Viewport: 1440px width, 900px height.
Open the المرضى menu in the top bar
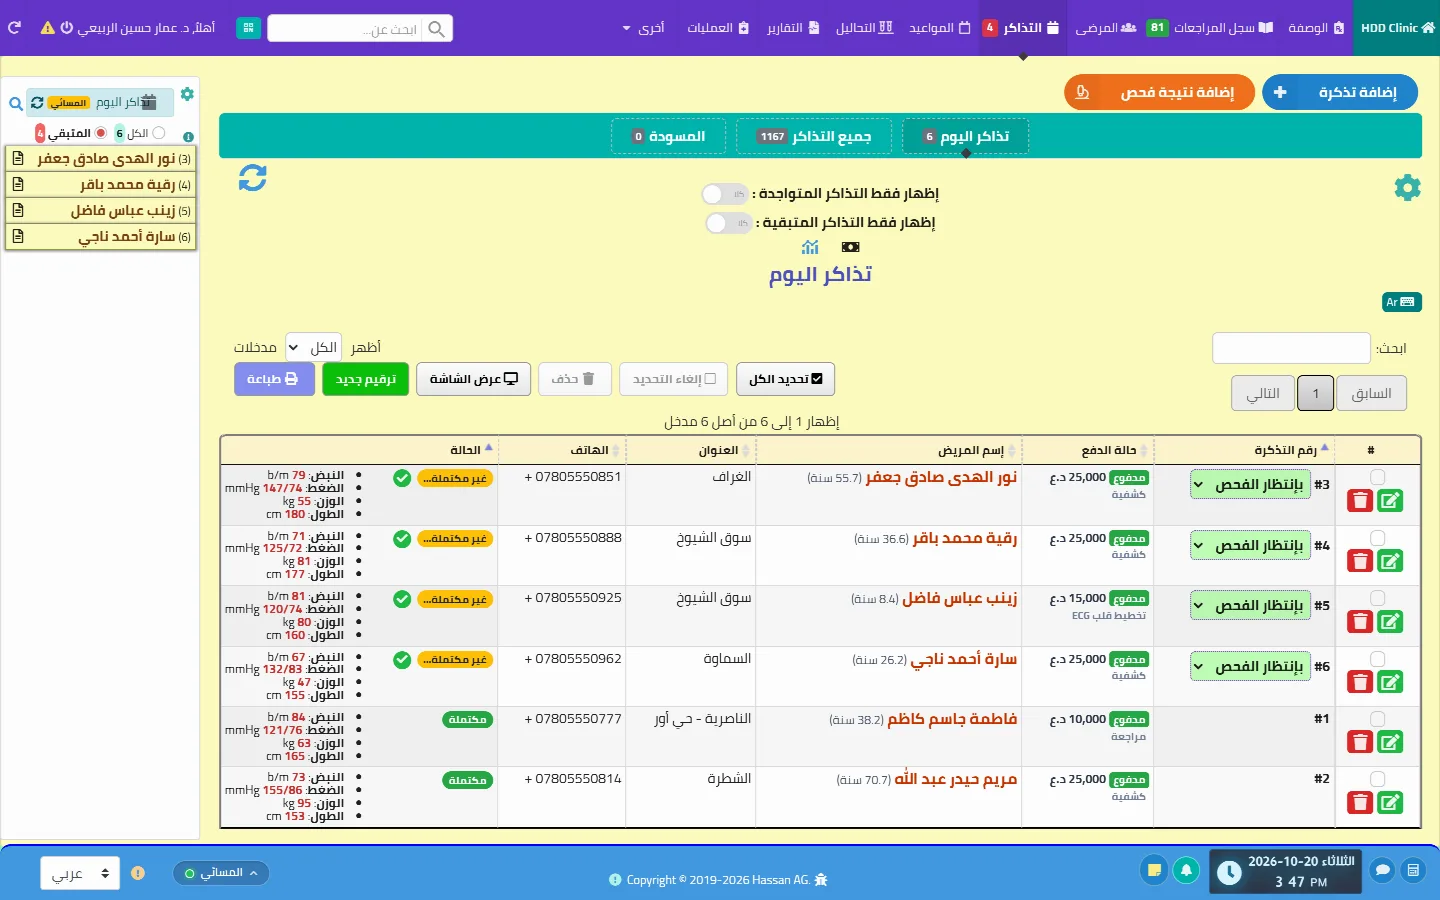pos(1106,28)
